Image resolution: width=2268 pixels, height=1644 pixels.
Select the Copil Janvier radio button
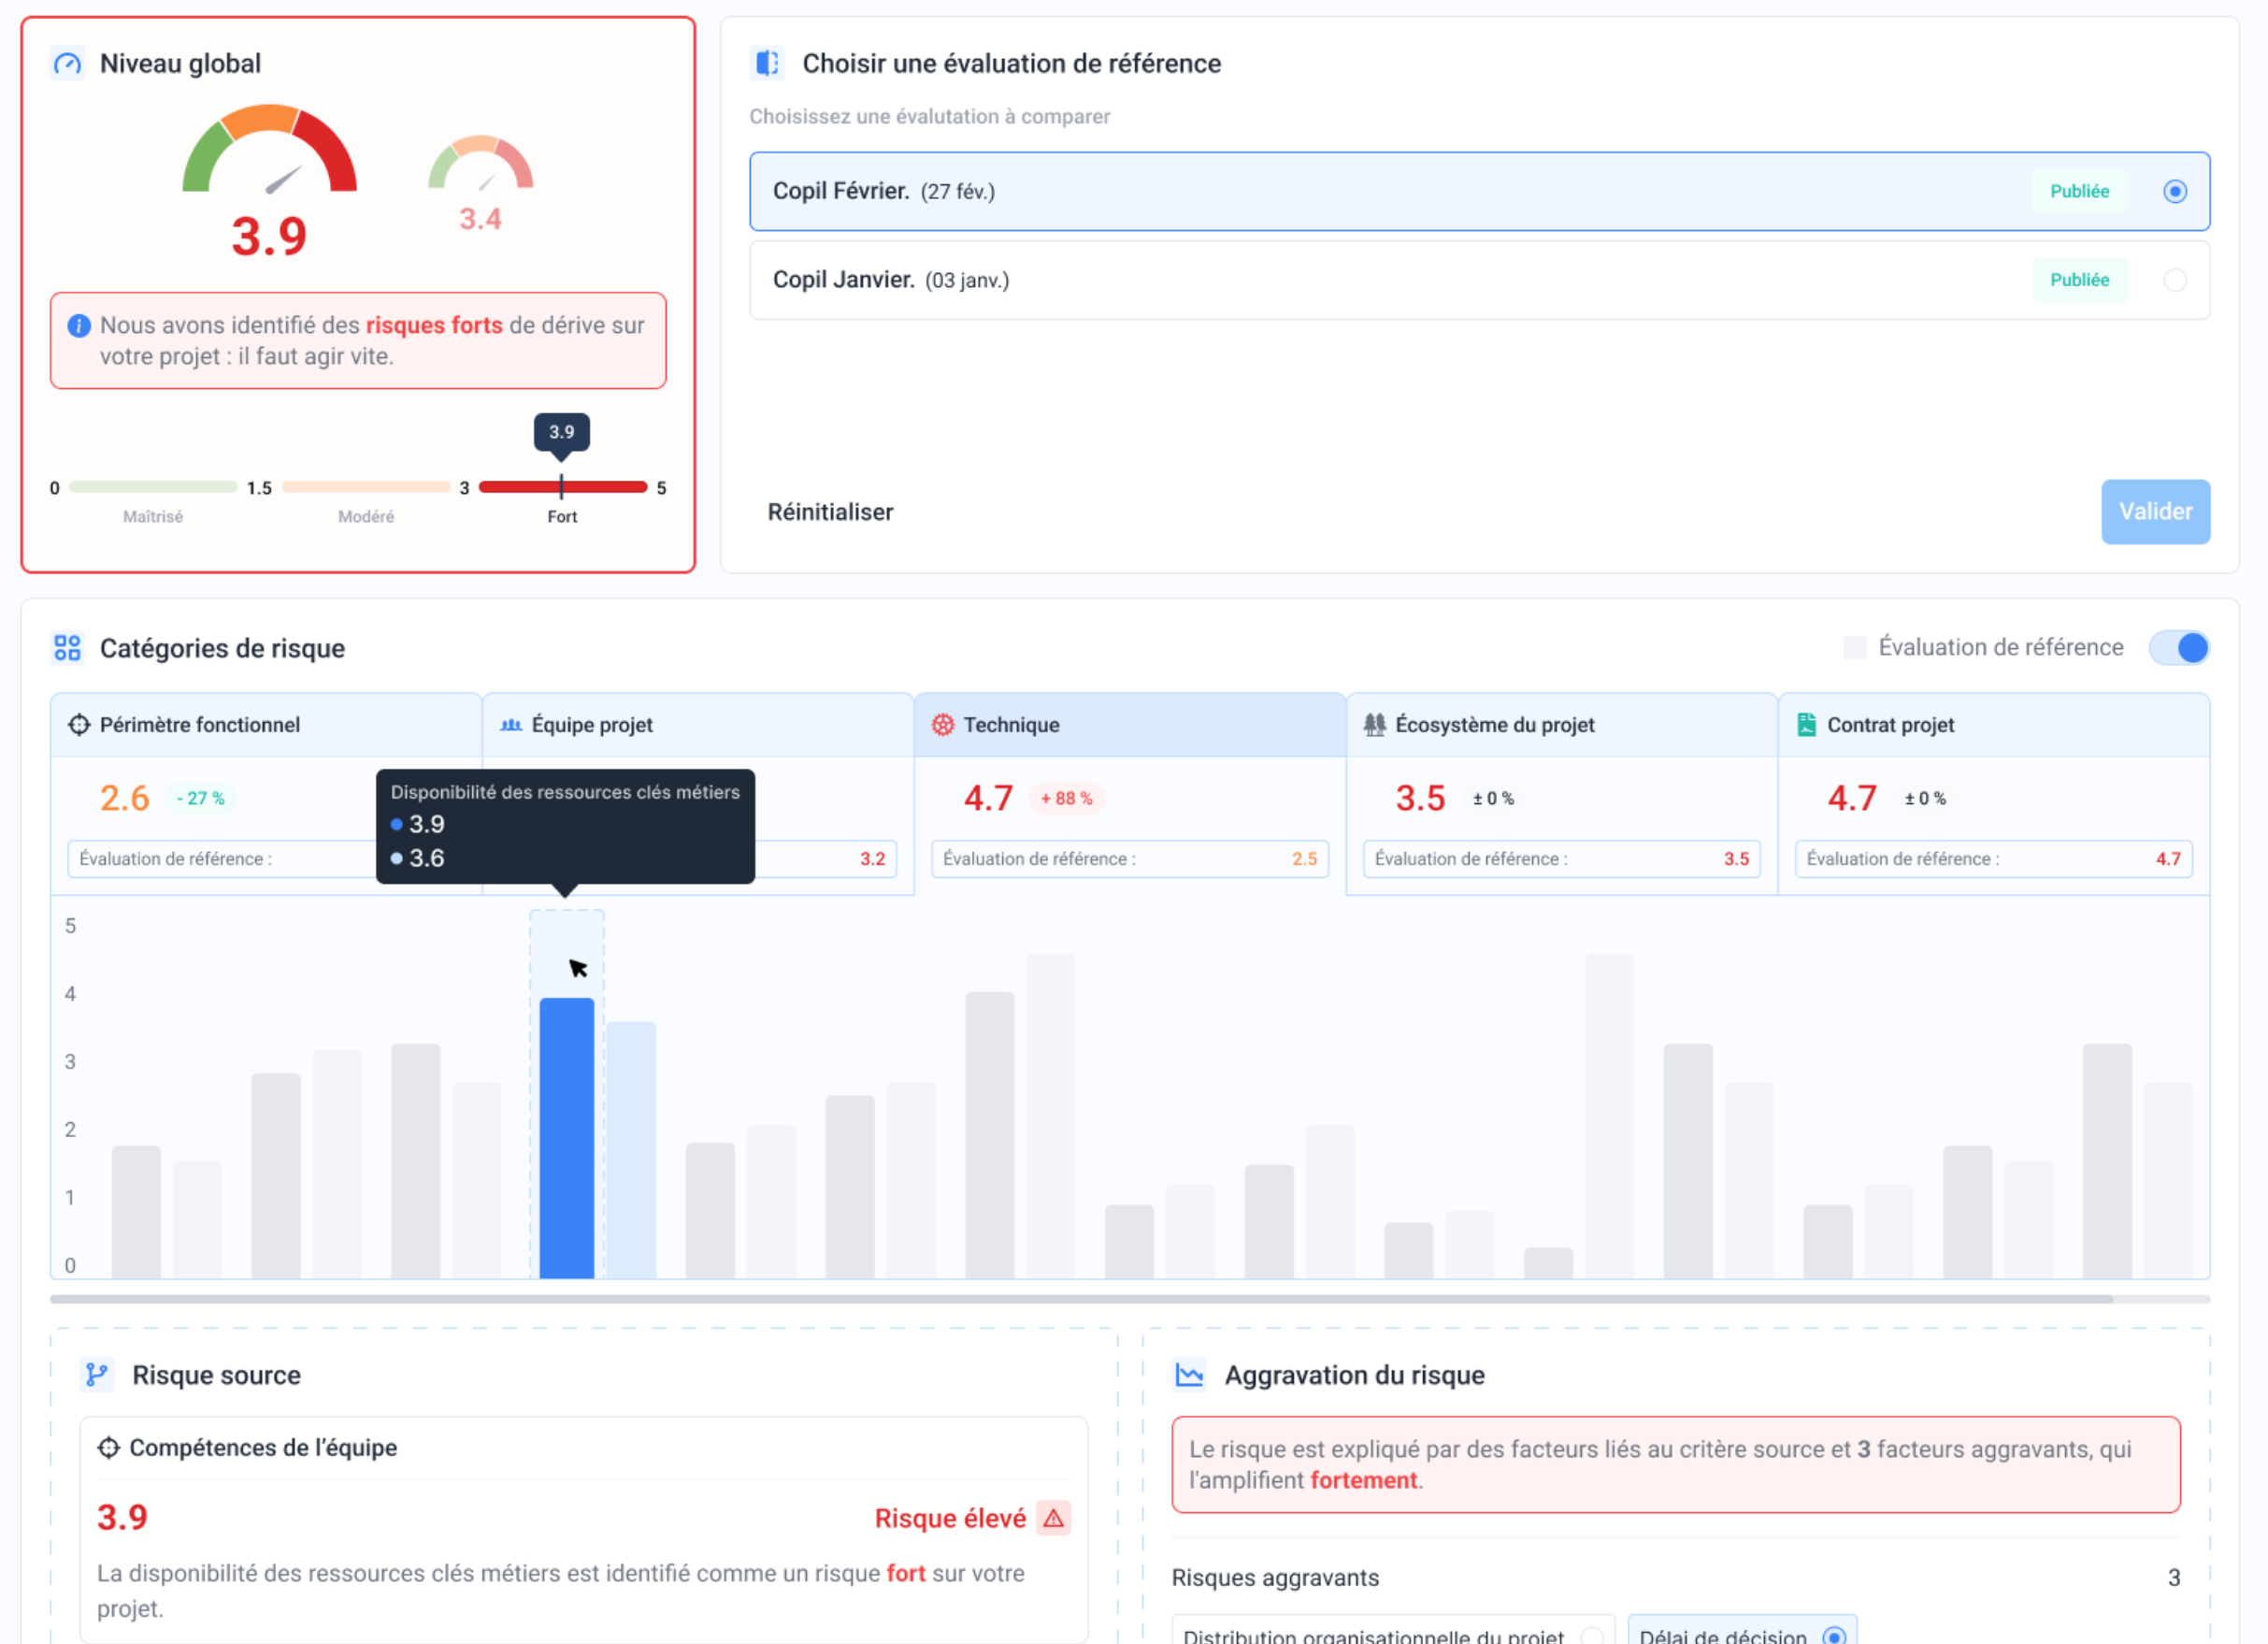pos(2174,280)
